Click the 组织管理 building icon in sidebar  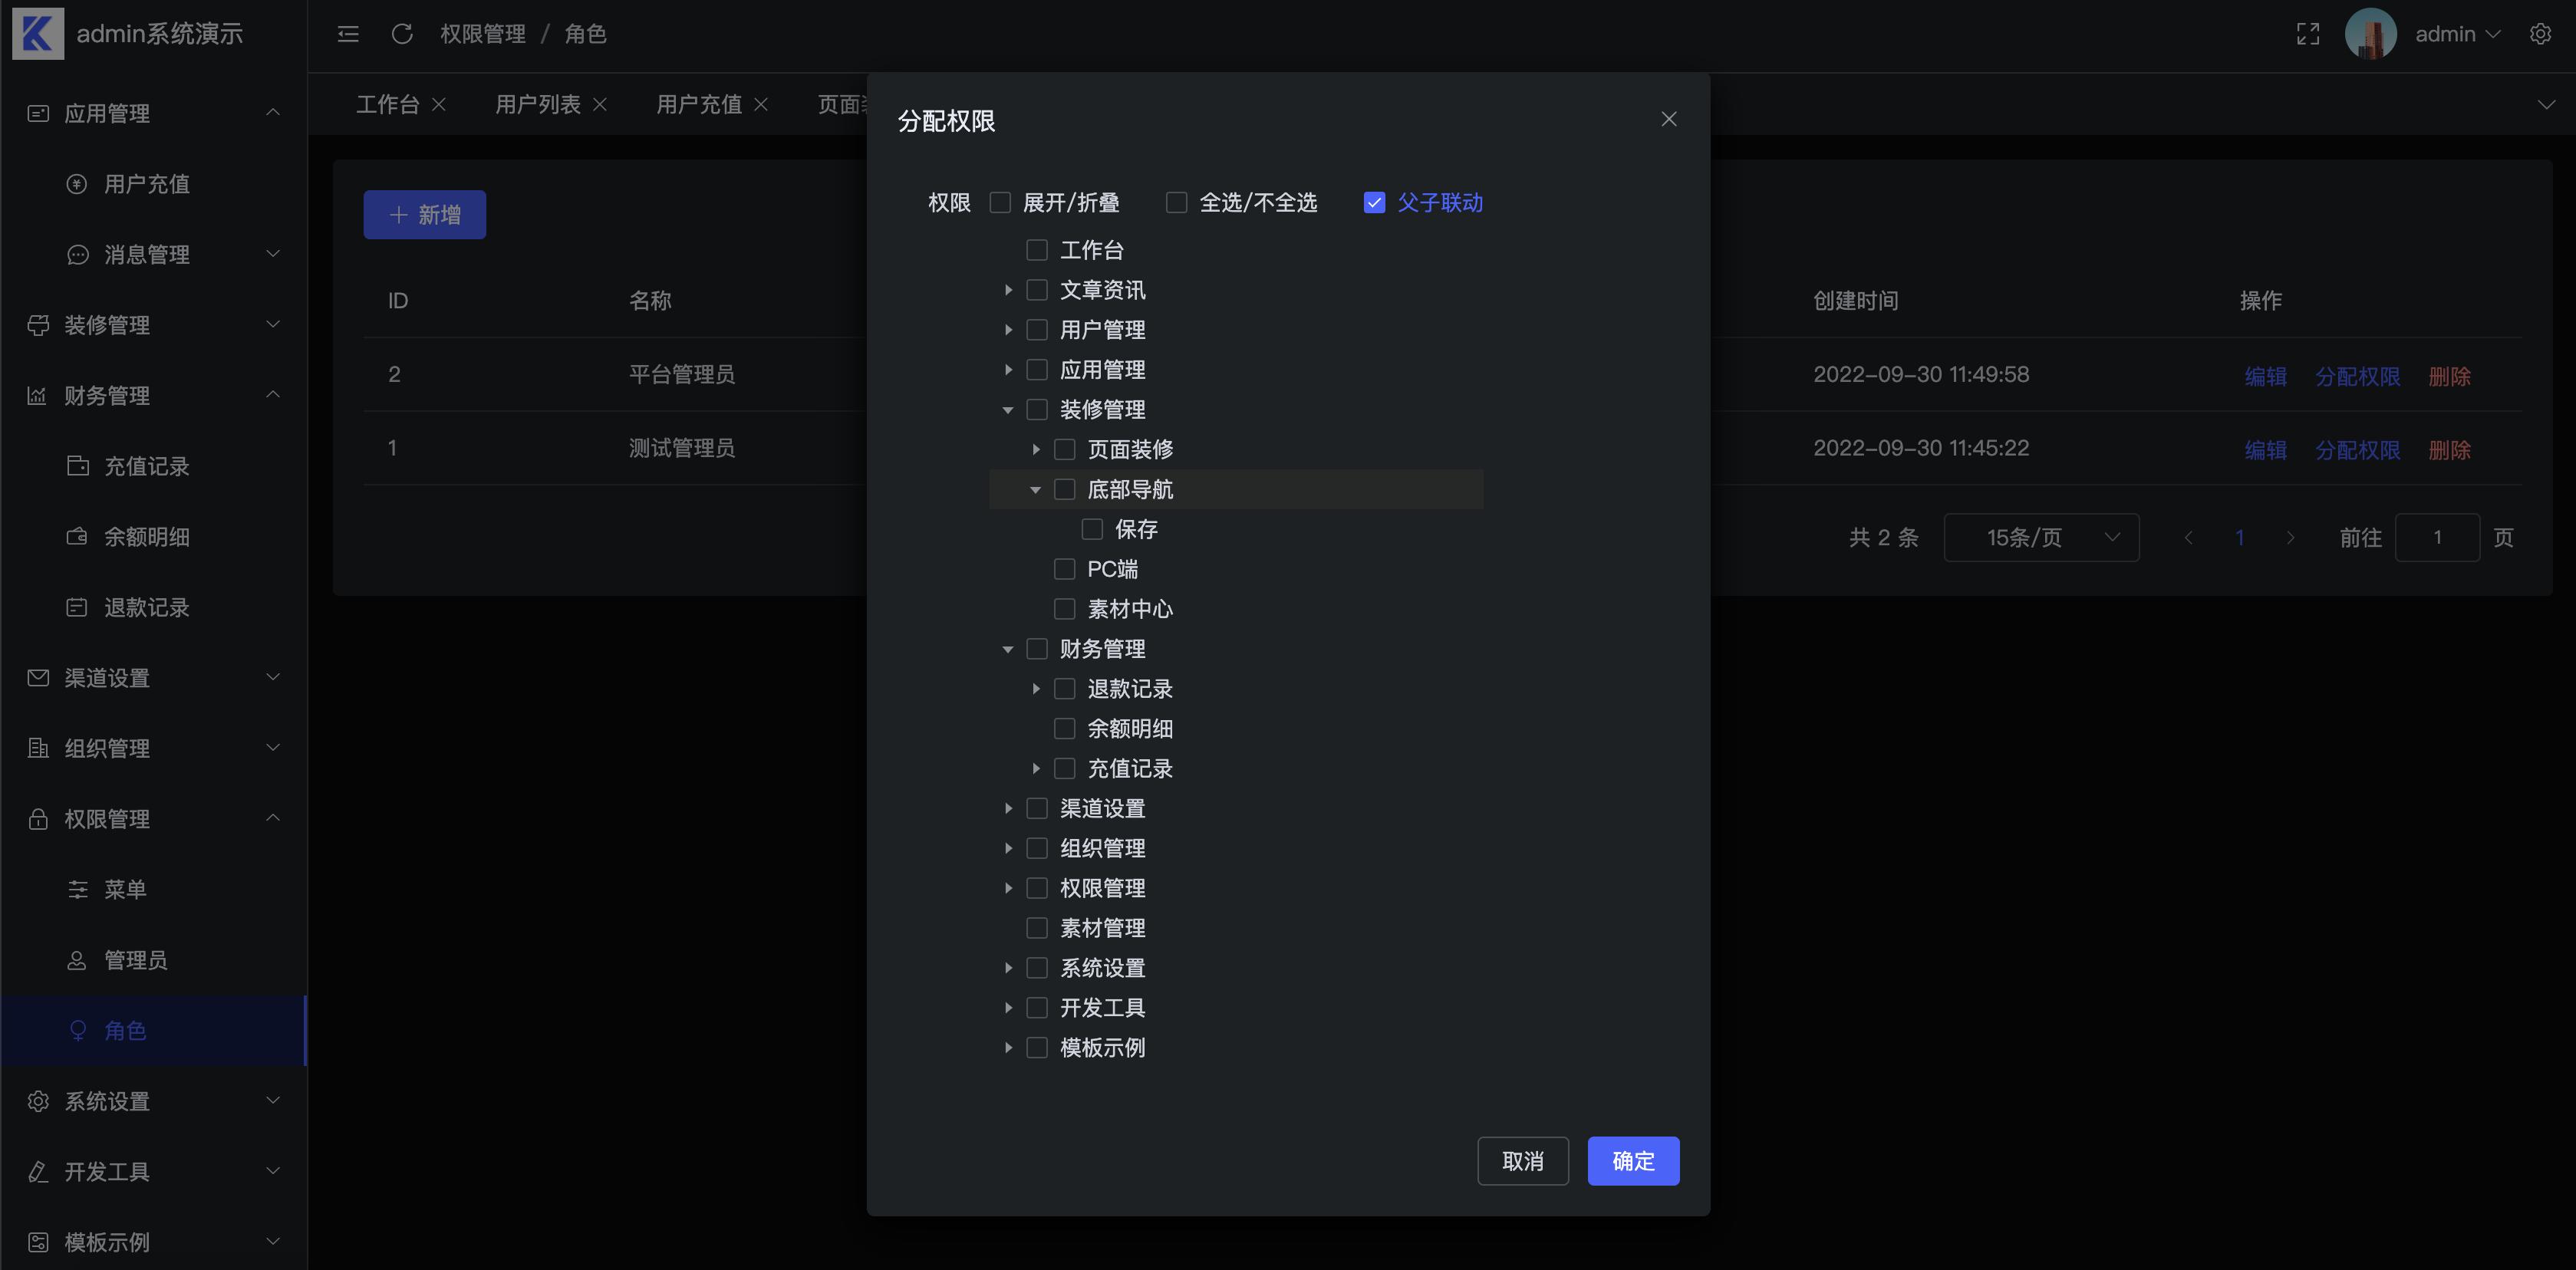coord(37,747)
